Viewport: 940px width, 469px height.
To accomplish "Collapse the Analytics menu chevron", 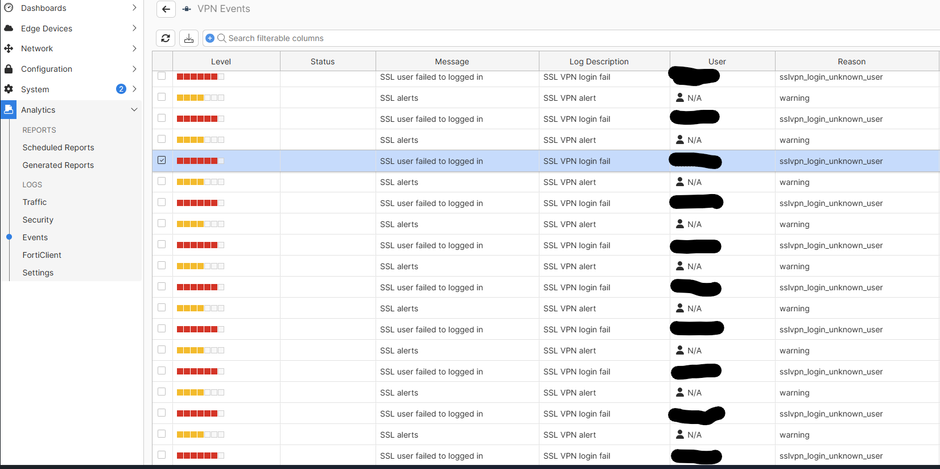I will (x=134, y=110).
